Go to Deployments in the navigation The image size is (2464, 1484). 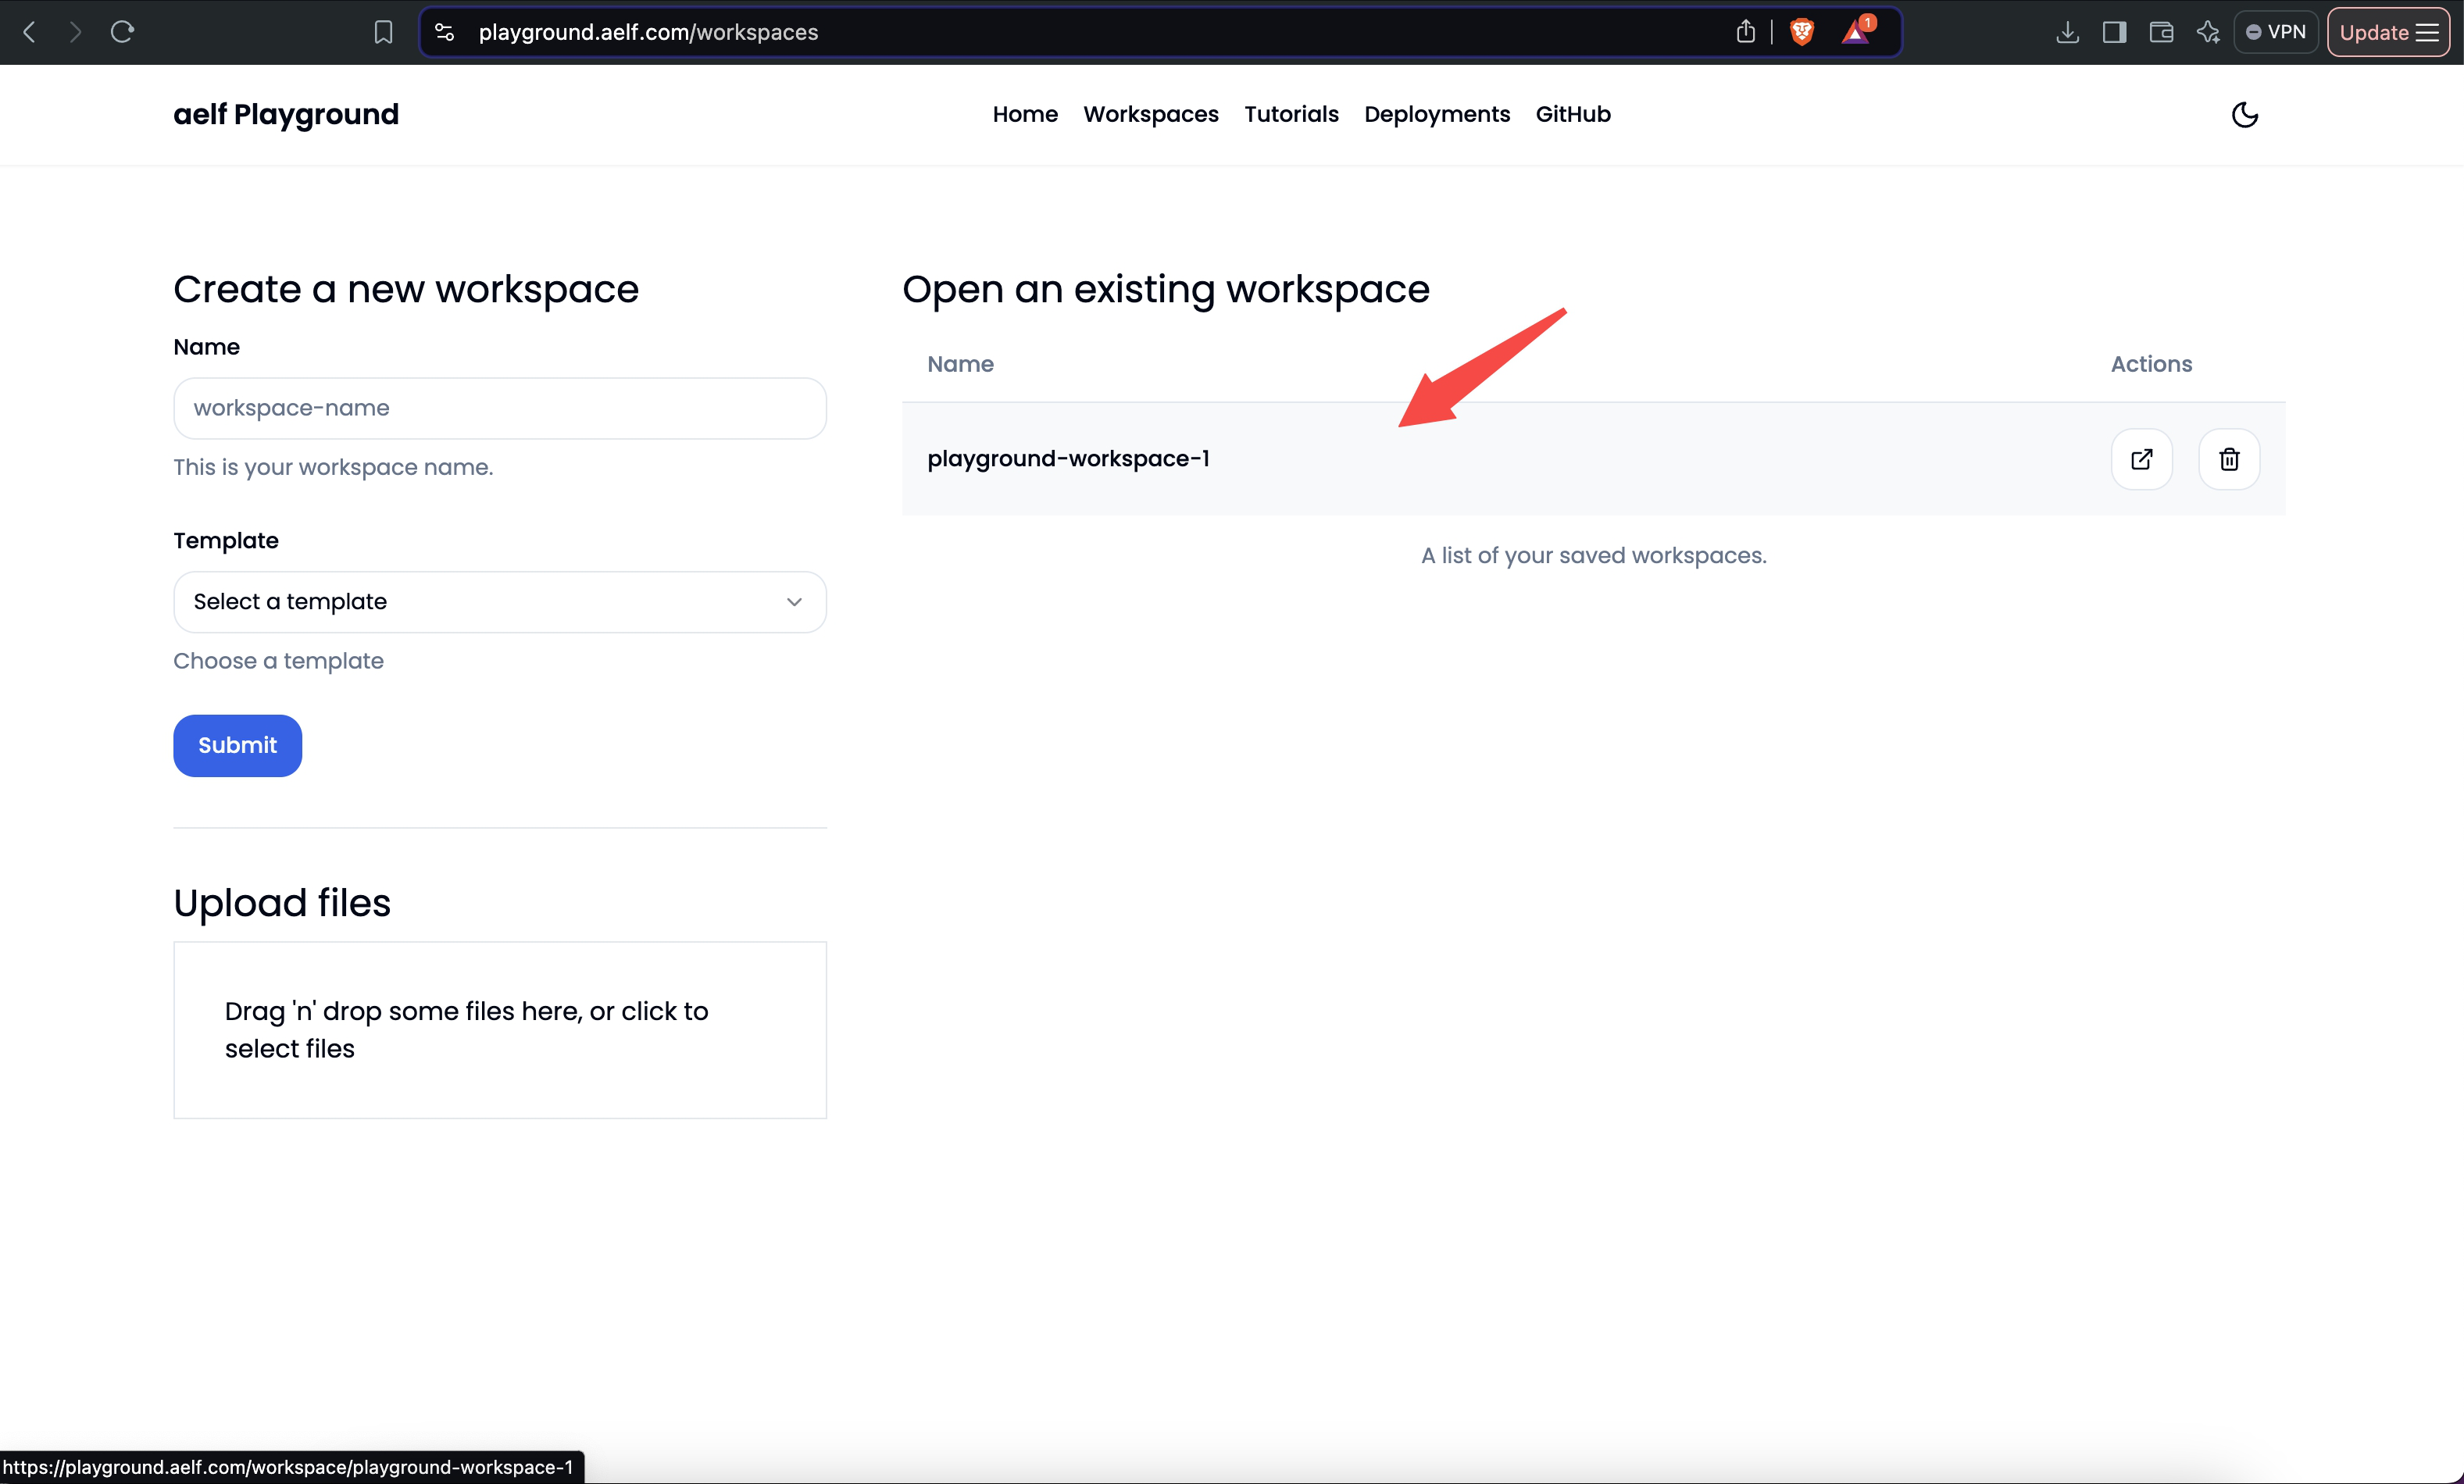[x=1437, y=114]
